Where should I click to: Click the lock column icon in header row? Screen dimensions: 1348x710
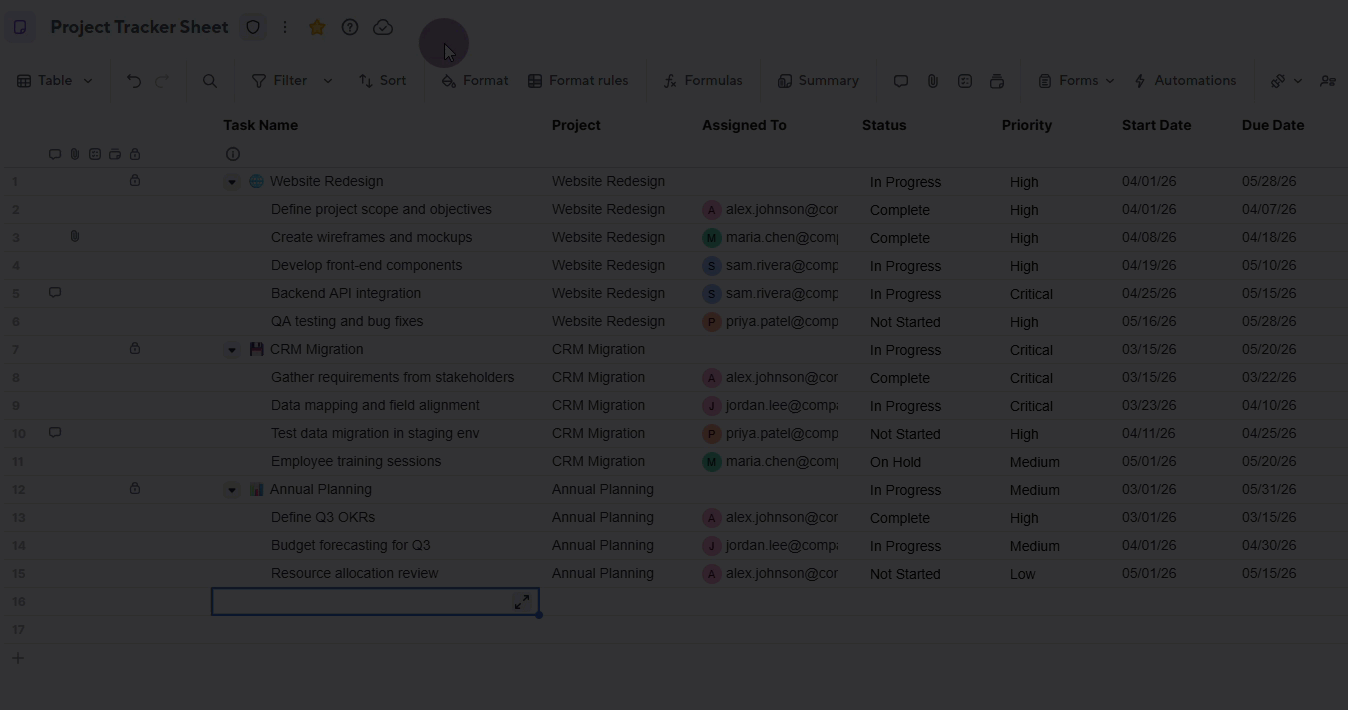(x=135, y=154)
